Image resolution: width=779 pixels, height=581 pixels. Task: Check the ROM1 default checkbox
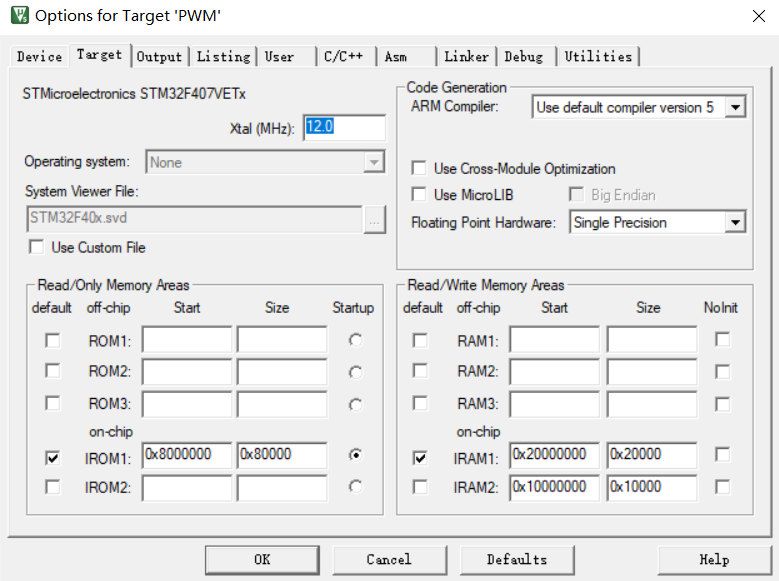click(x=53, y=341)
